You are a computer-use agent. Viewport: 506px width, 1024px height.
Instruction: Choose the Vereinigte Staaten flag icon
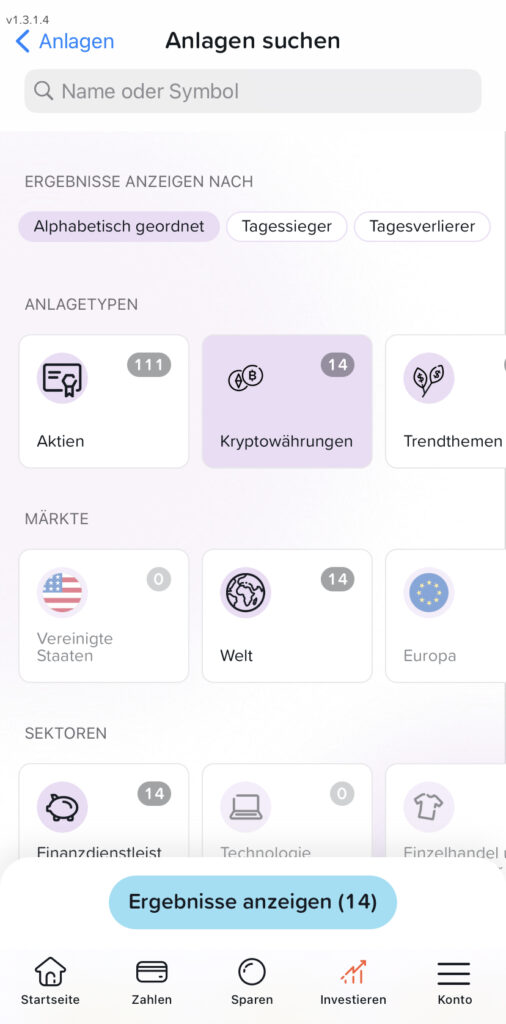62,592
